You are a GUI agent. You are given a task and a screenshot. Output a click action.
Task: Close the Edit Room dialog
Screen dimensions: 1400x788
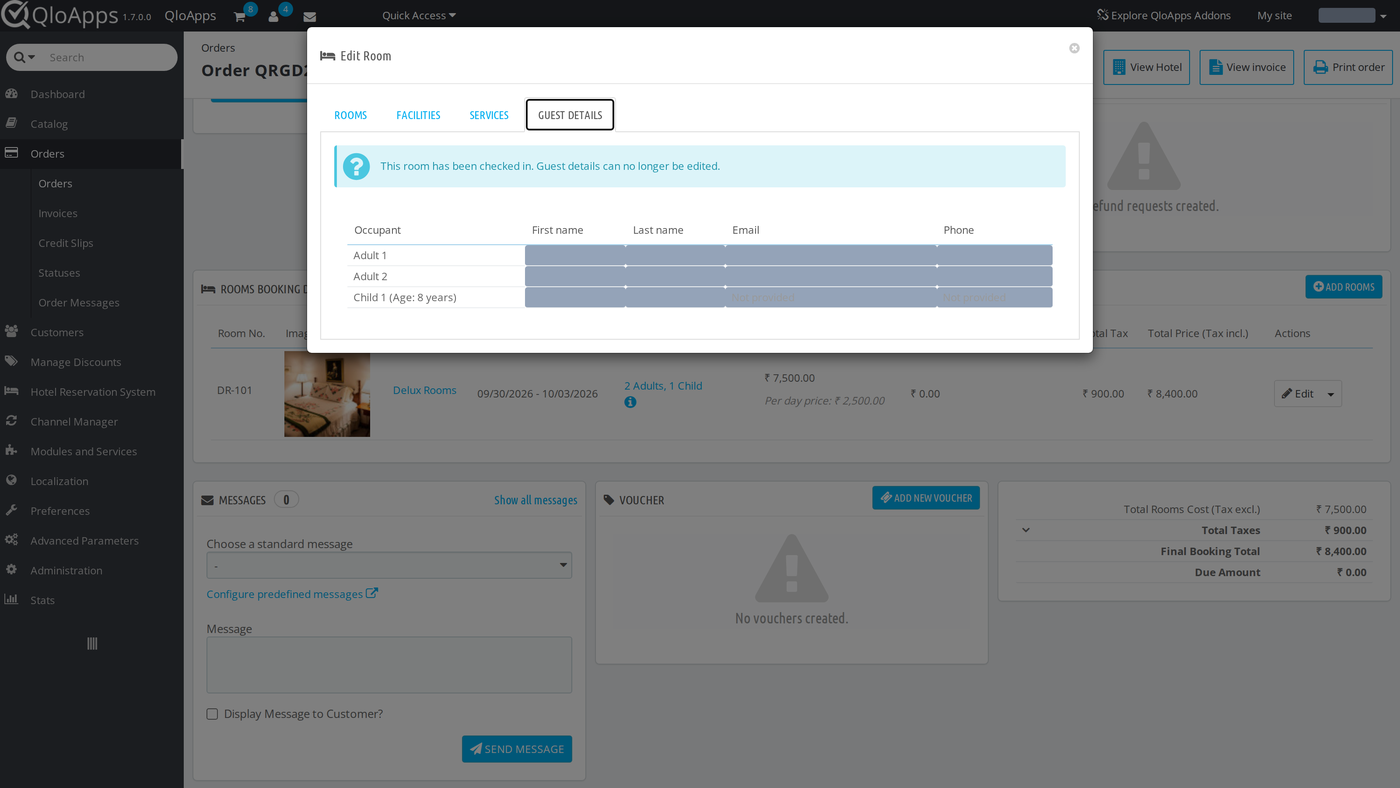pos(1074,48)
